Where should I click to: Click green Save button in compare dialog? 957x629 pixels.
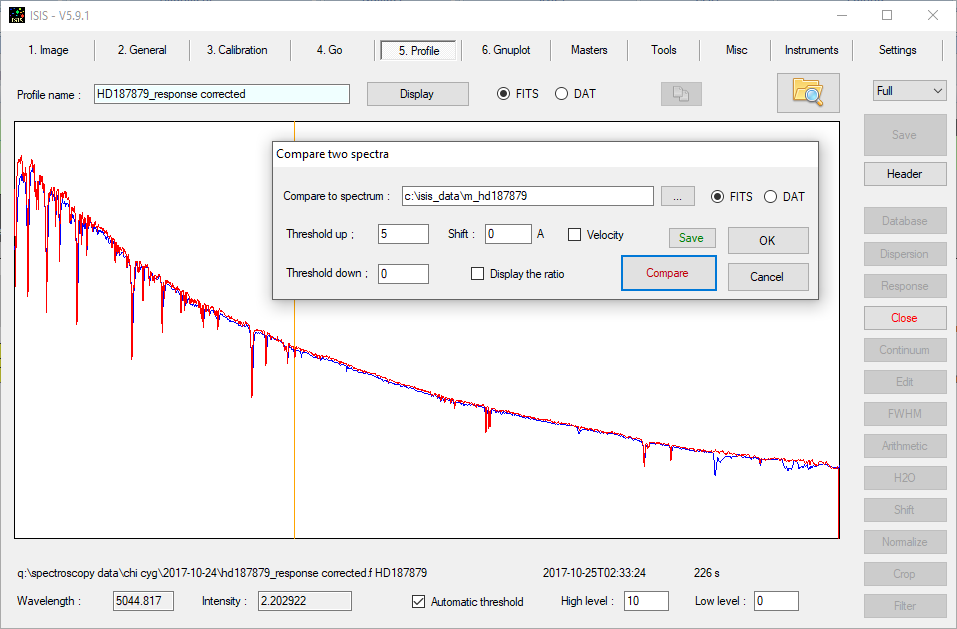tap(692, 238)
